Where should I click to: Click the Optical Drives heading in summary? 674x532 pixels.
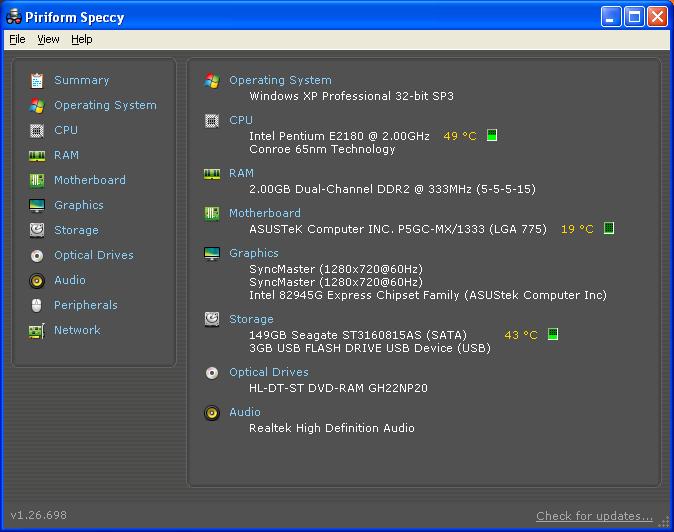tap(269, 372)
